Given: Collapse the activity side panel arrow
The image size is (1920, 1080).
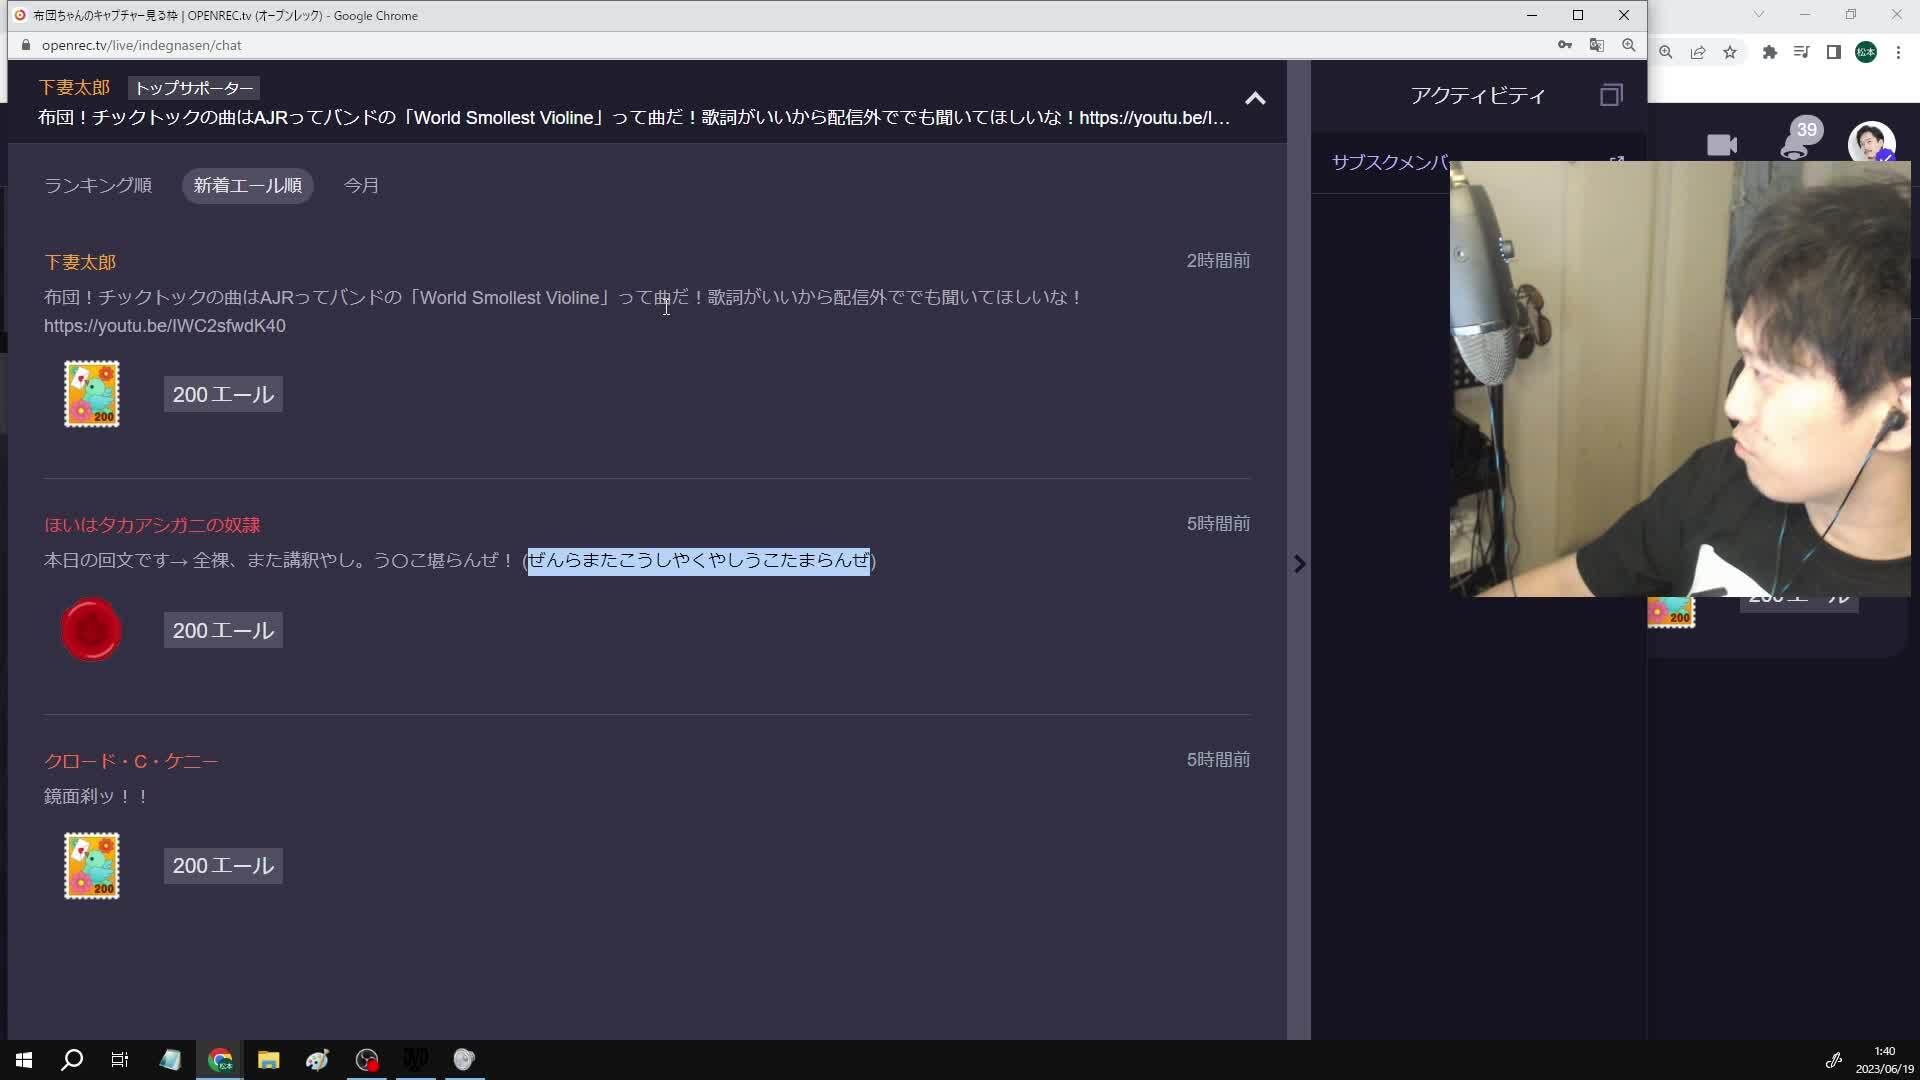Looking at the screenshot, I should pyautogui.click(x=1299, y=564).
